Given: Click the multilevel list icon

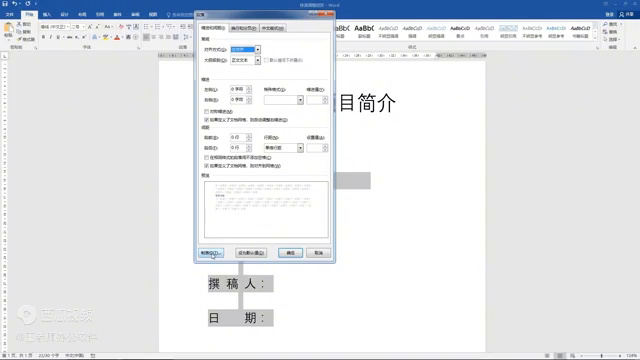Looking at the screenshot, I should click(x=169, y=27).
